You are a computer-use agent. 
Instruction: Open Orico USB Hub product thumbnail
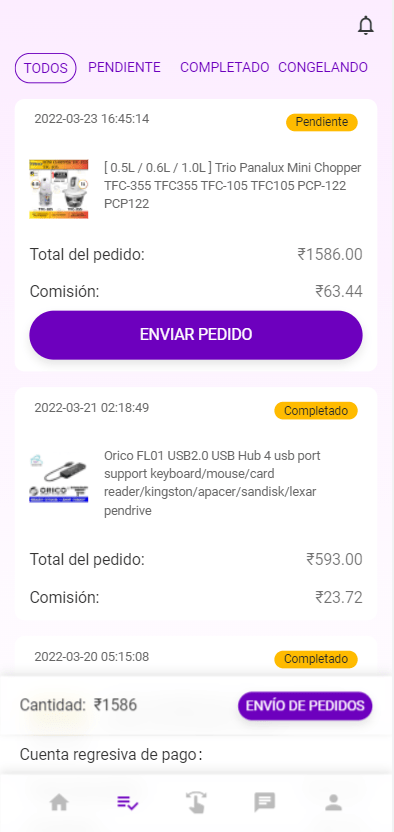point(59,479)
